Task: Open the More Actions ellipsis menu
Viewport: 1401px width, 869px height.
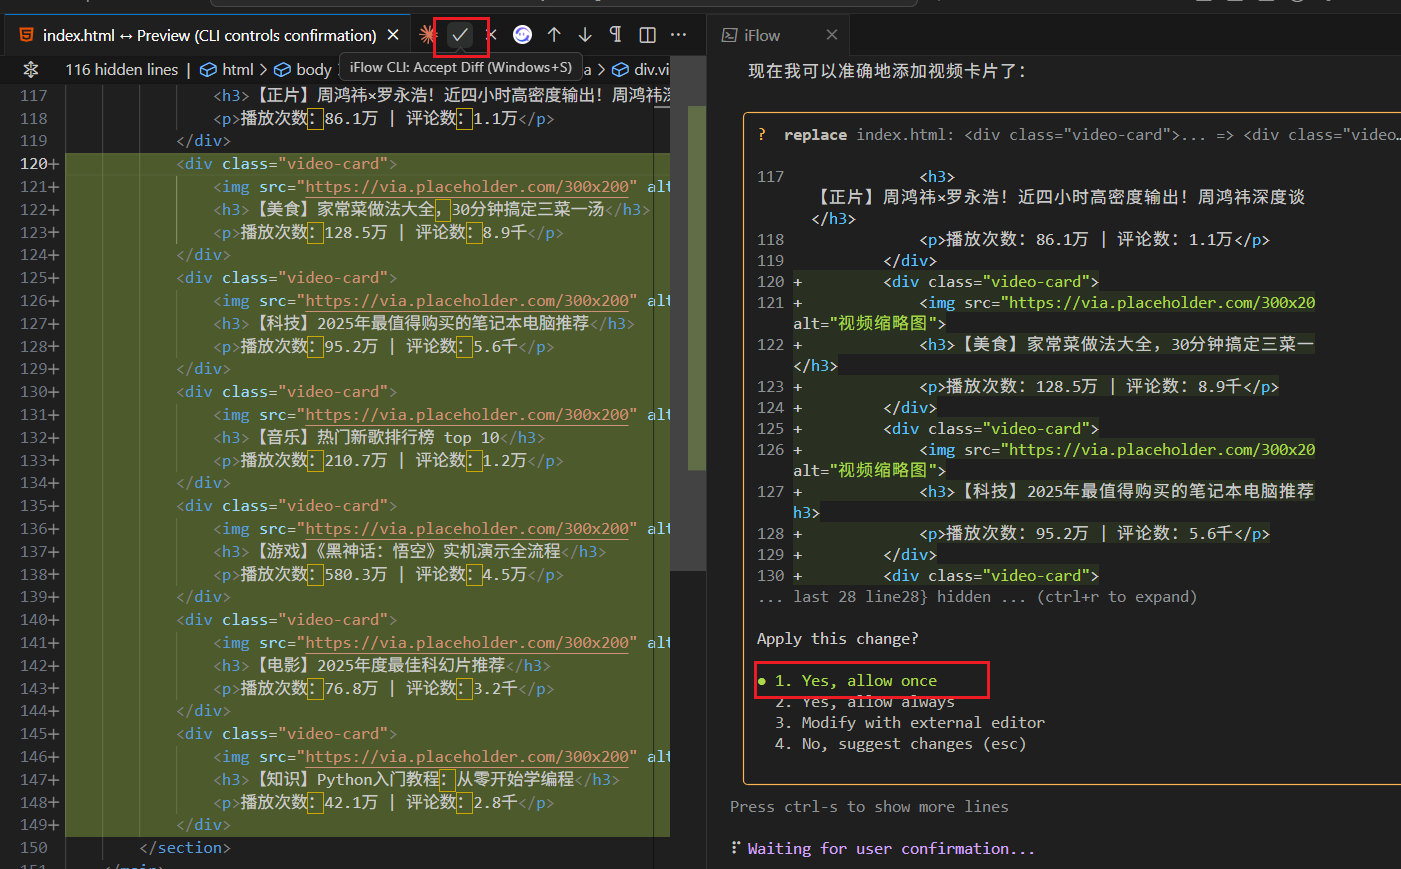Action: coord(679,35)
